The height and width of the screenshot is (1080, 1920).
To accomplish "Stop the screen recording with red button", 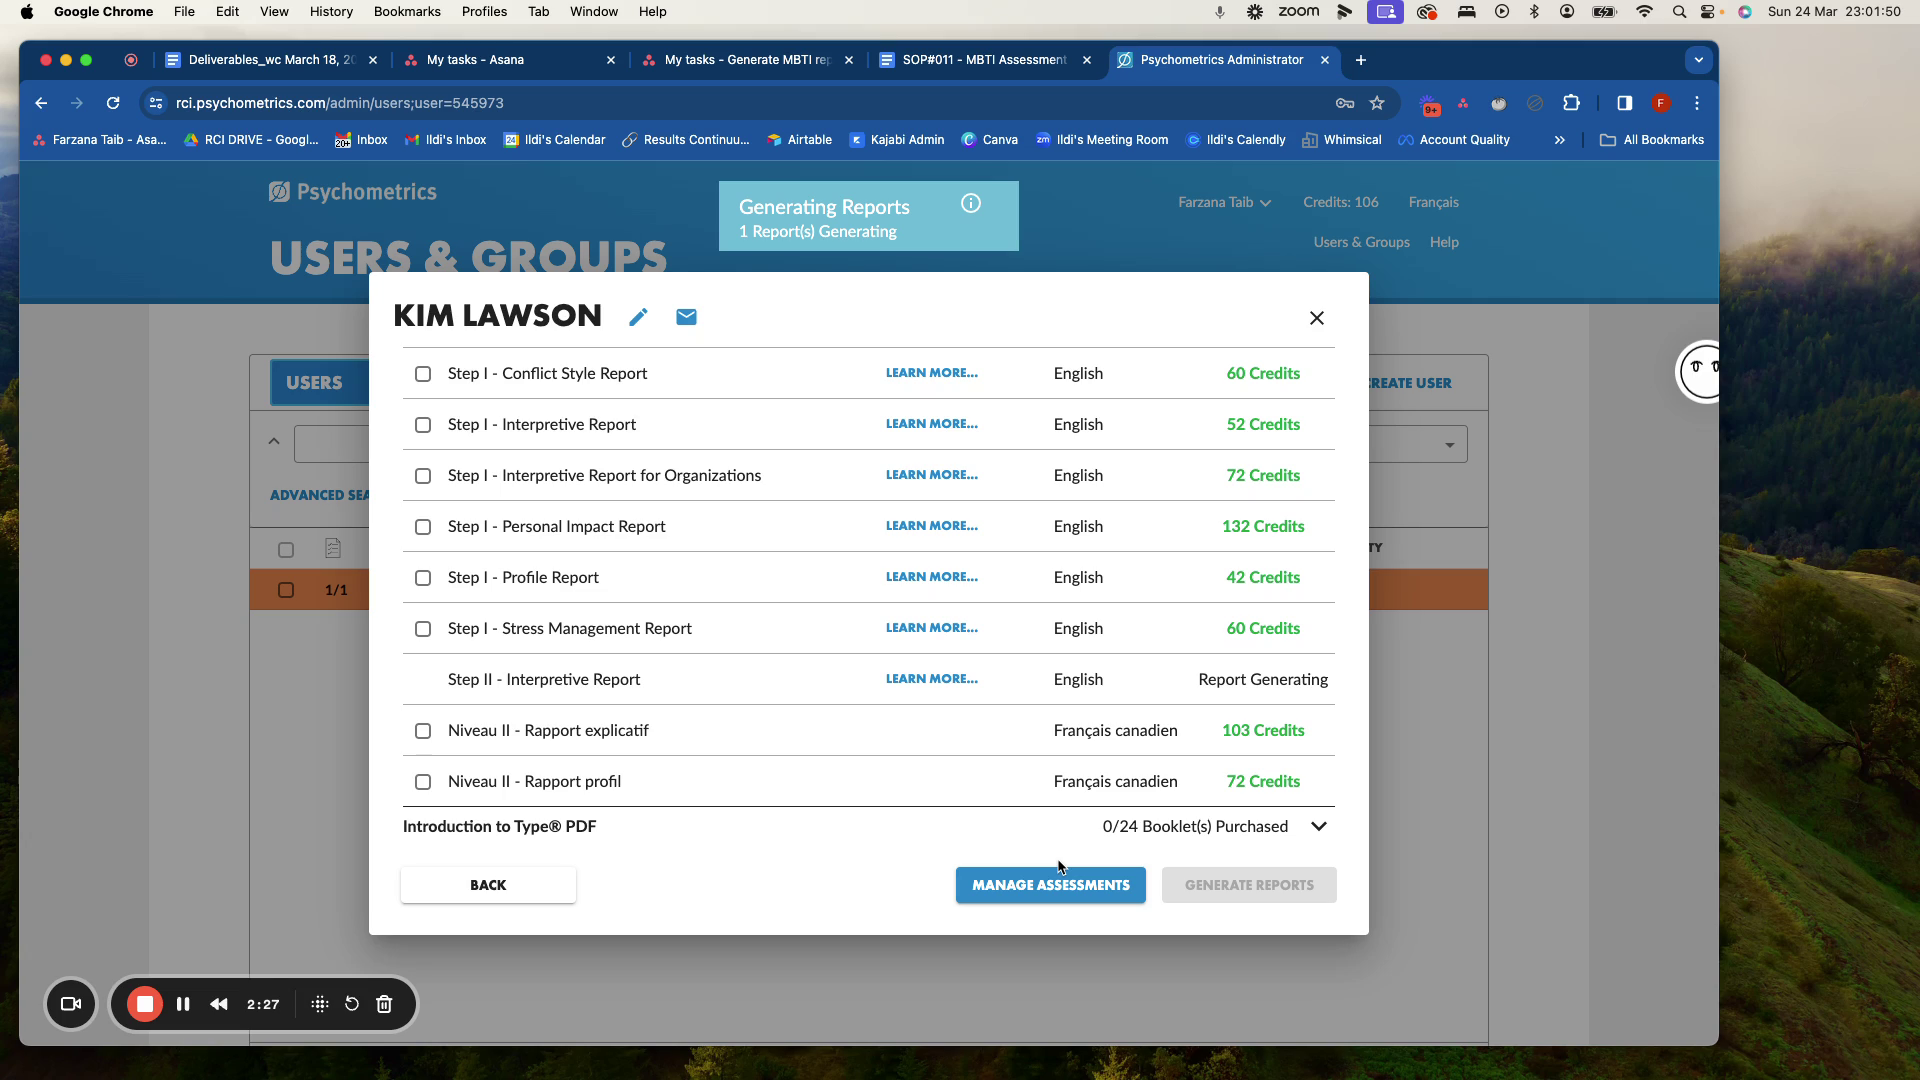I will point(145,1004).
